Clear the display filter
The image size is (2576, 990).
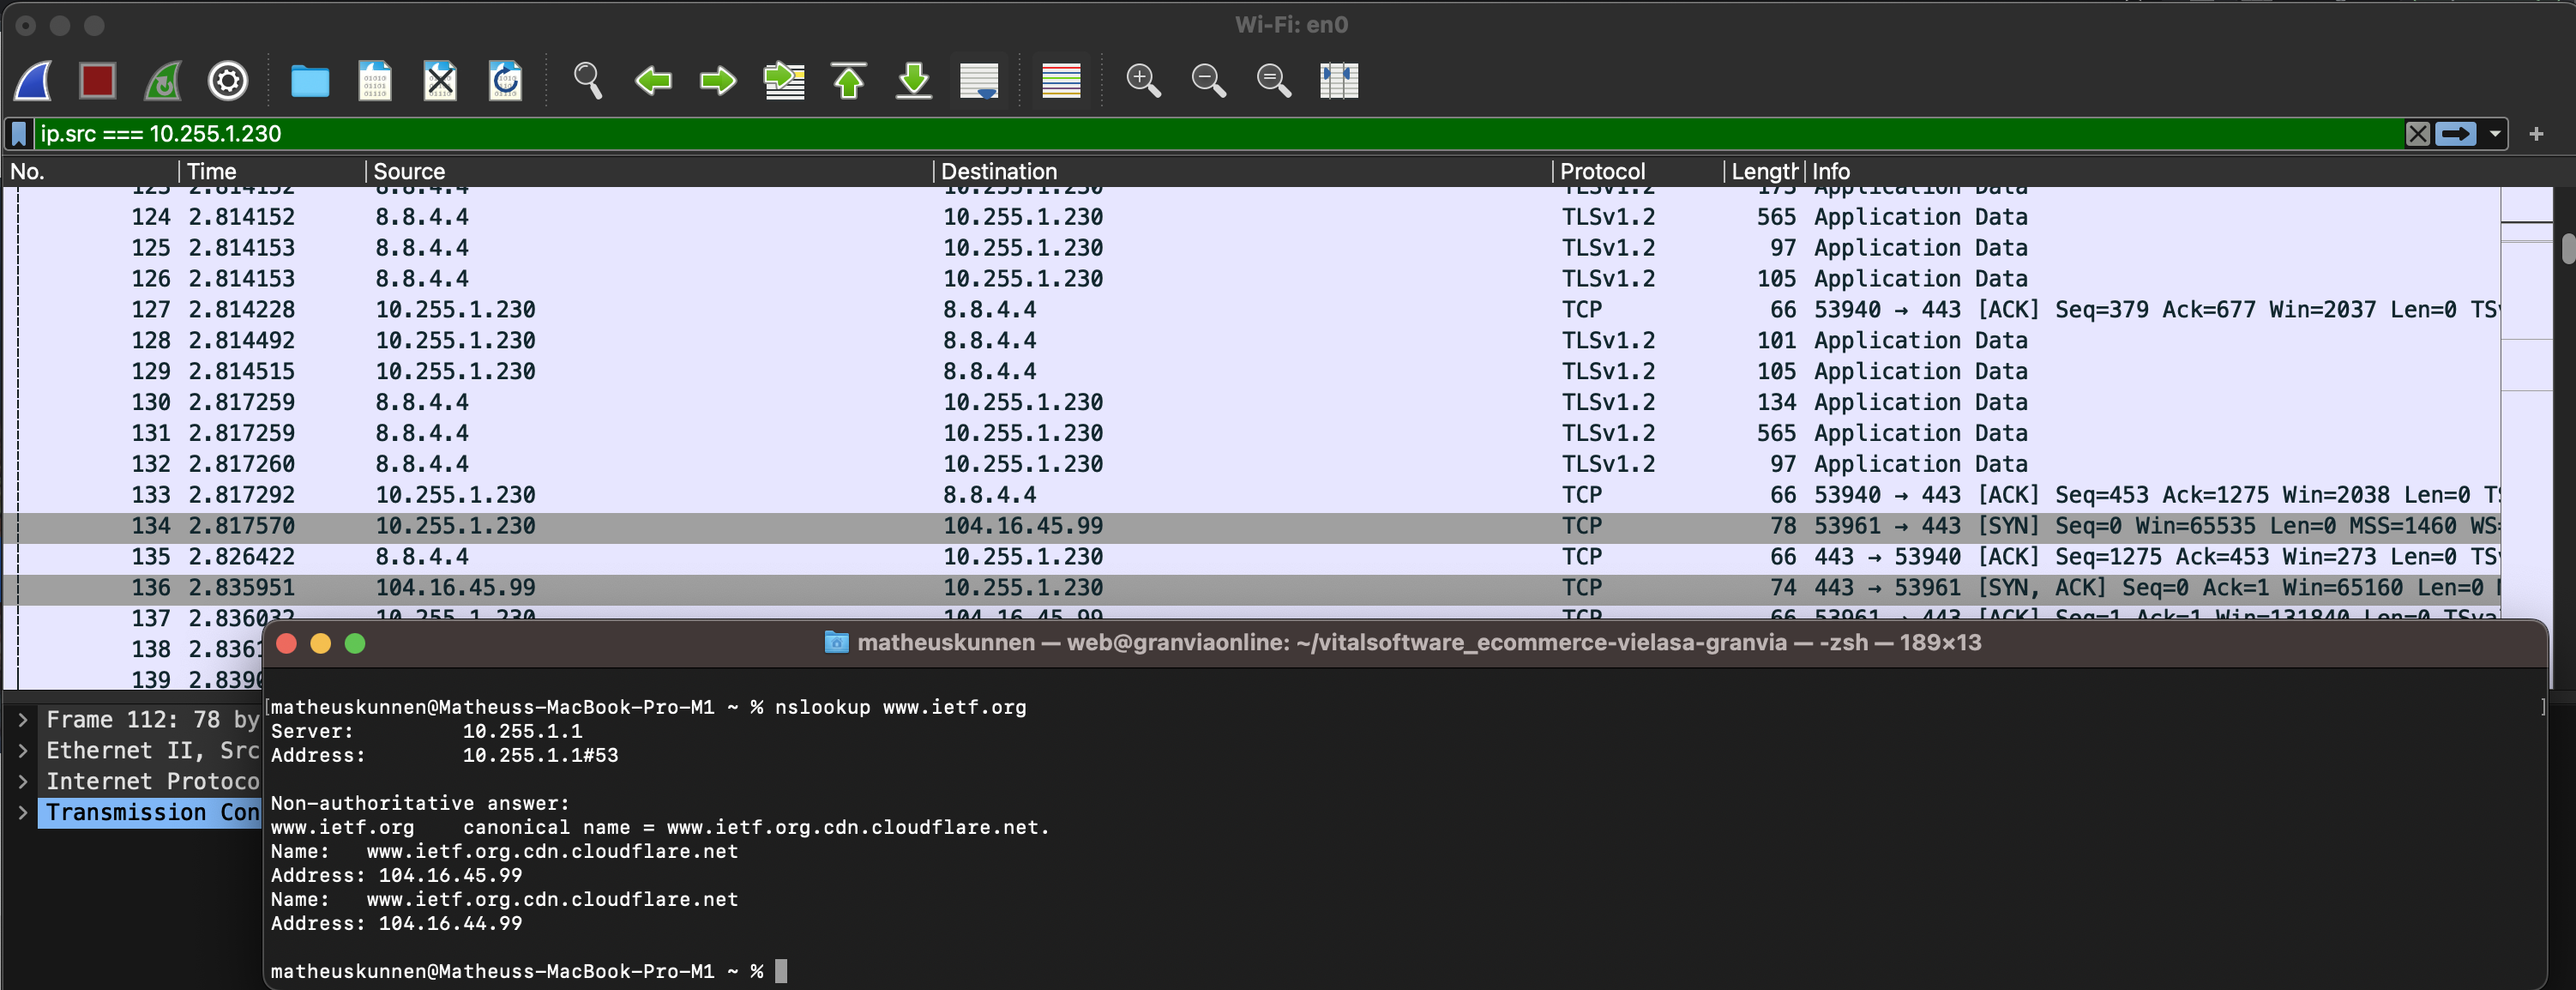2417,134
